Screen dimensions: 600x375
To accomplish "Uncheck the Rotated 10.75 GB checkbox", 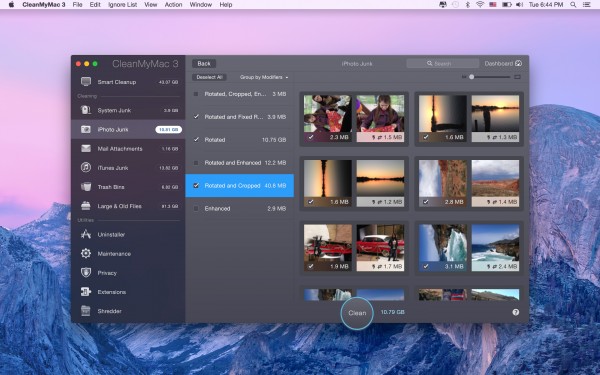I will tap(196, 140).
